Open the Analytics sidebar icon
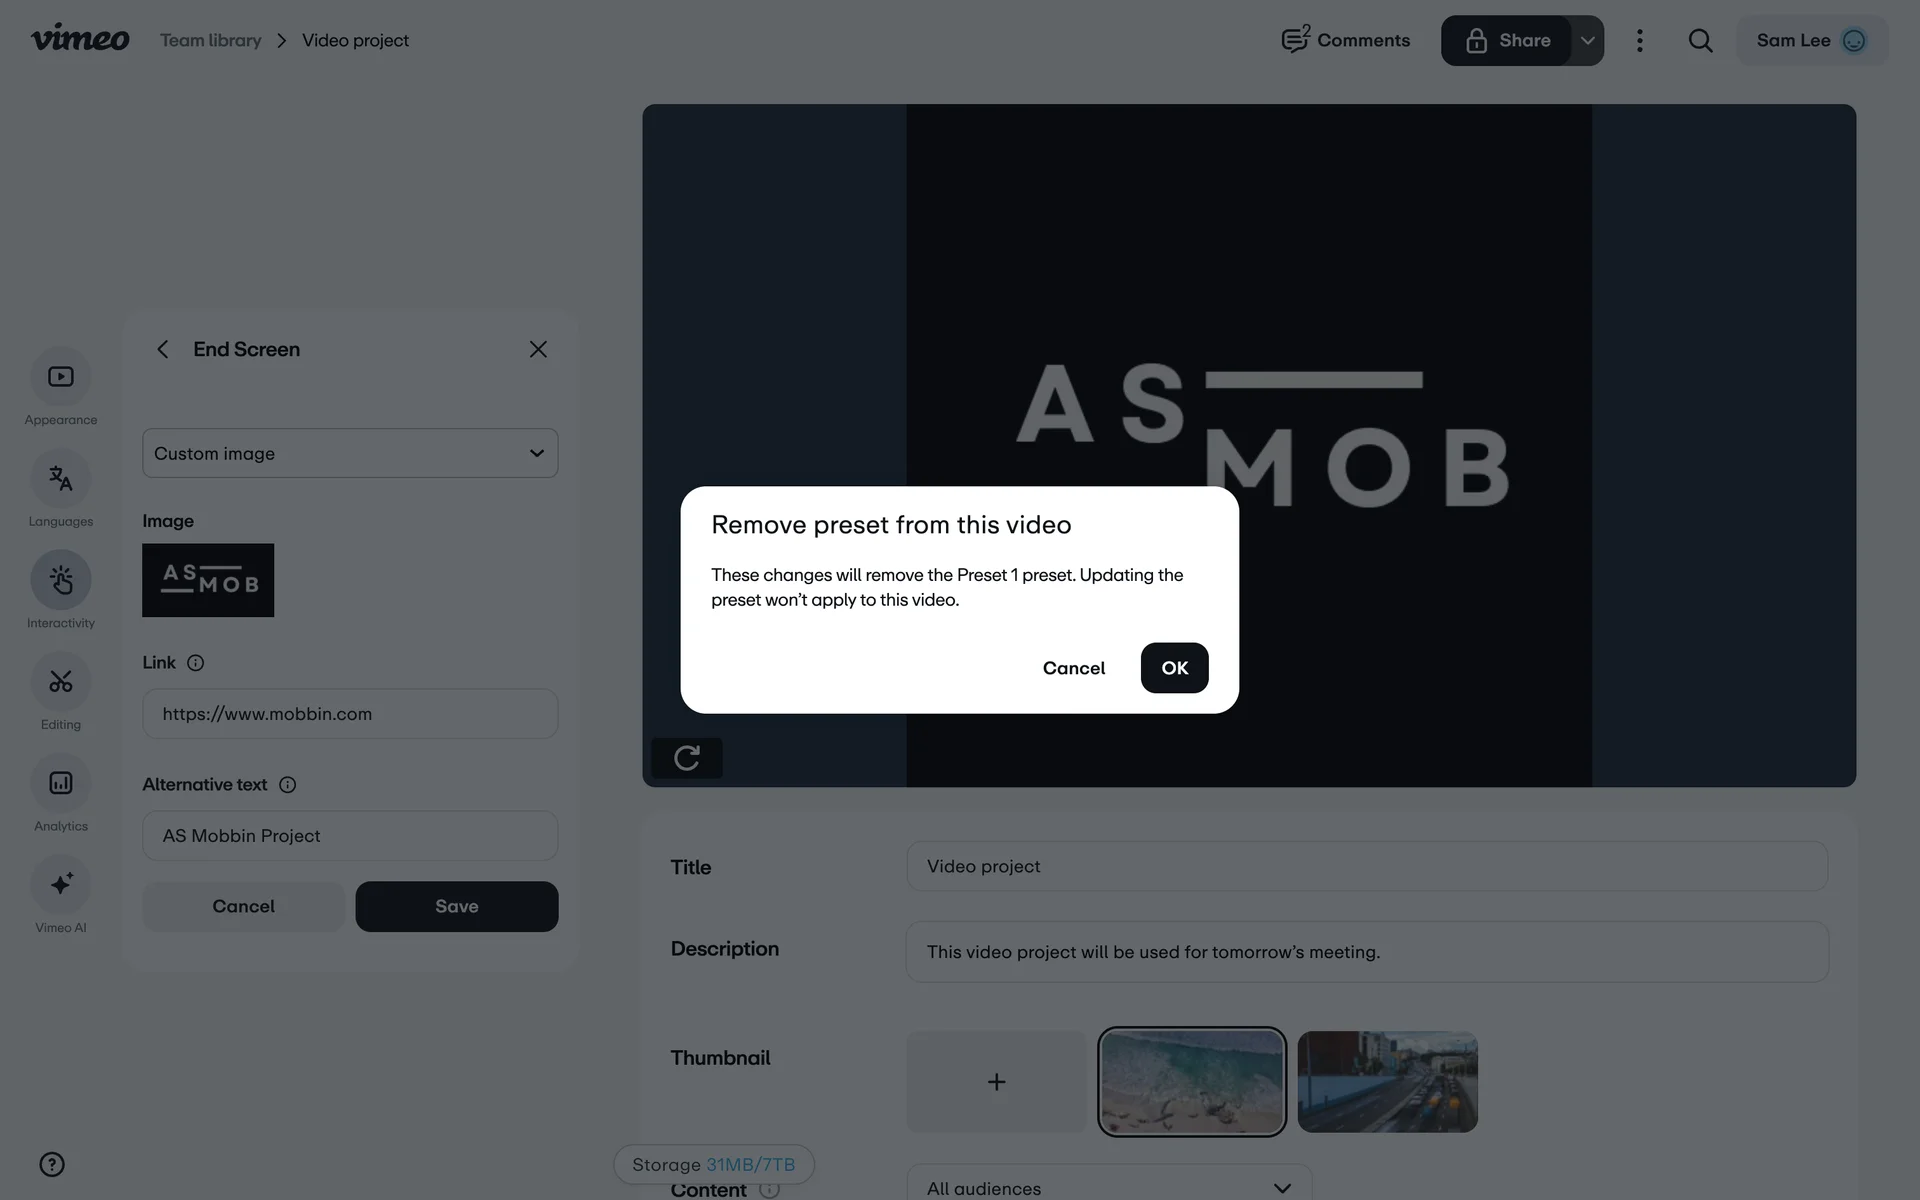This screenshot has height=1200, width=1920. pyautogui.click(x=61, y=783)
